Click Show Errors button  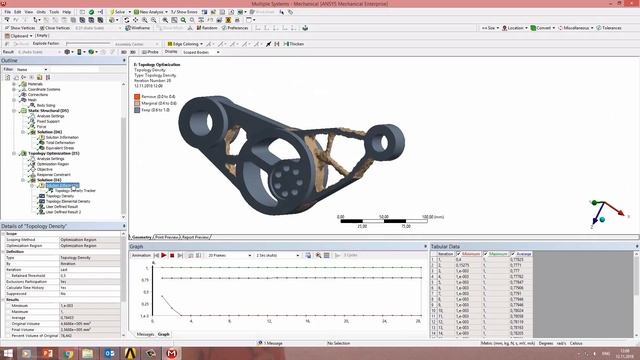point(184,12)
